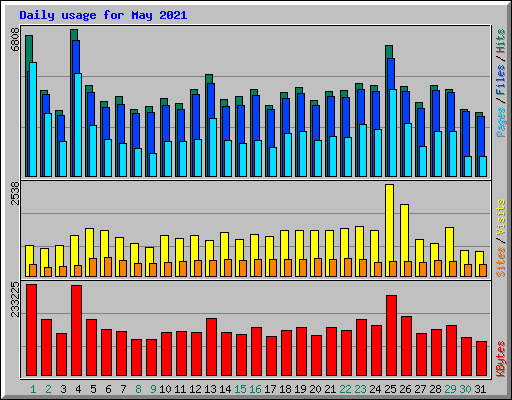Click the cyan Pages bar for day 9
512x400 pixels.
click(153, 165)
